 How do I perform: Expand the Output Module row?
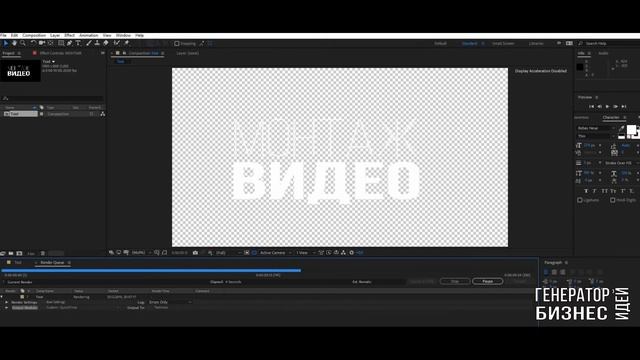(6, 307)
